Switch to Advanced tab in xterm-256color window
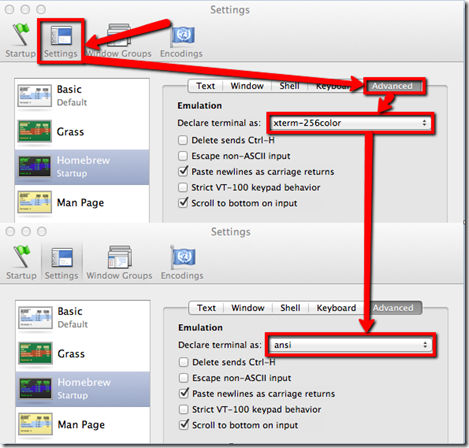The image size is (469, 448). [x=392, y=86]
